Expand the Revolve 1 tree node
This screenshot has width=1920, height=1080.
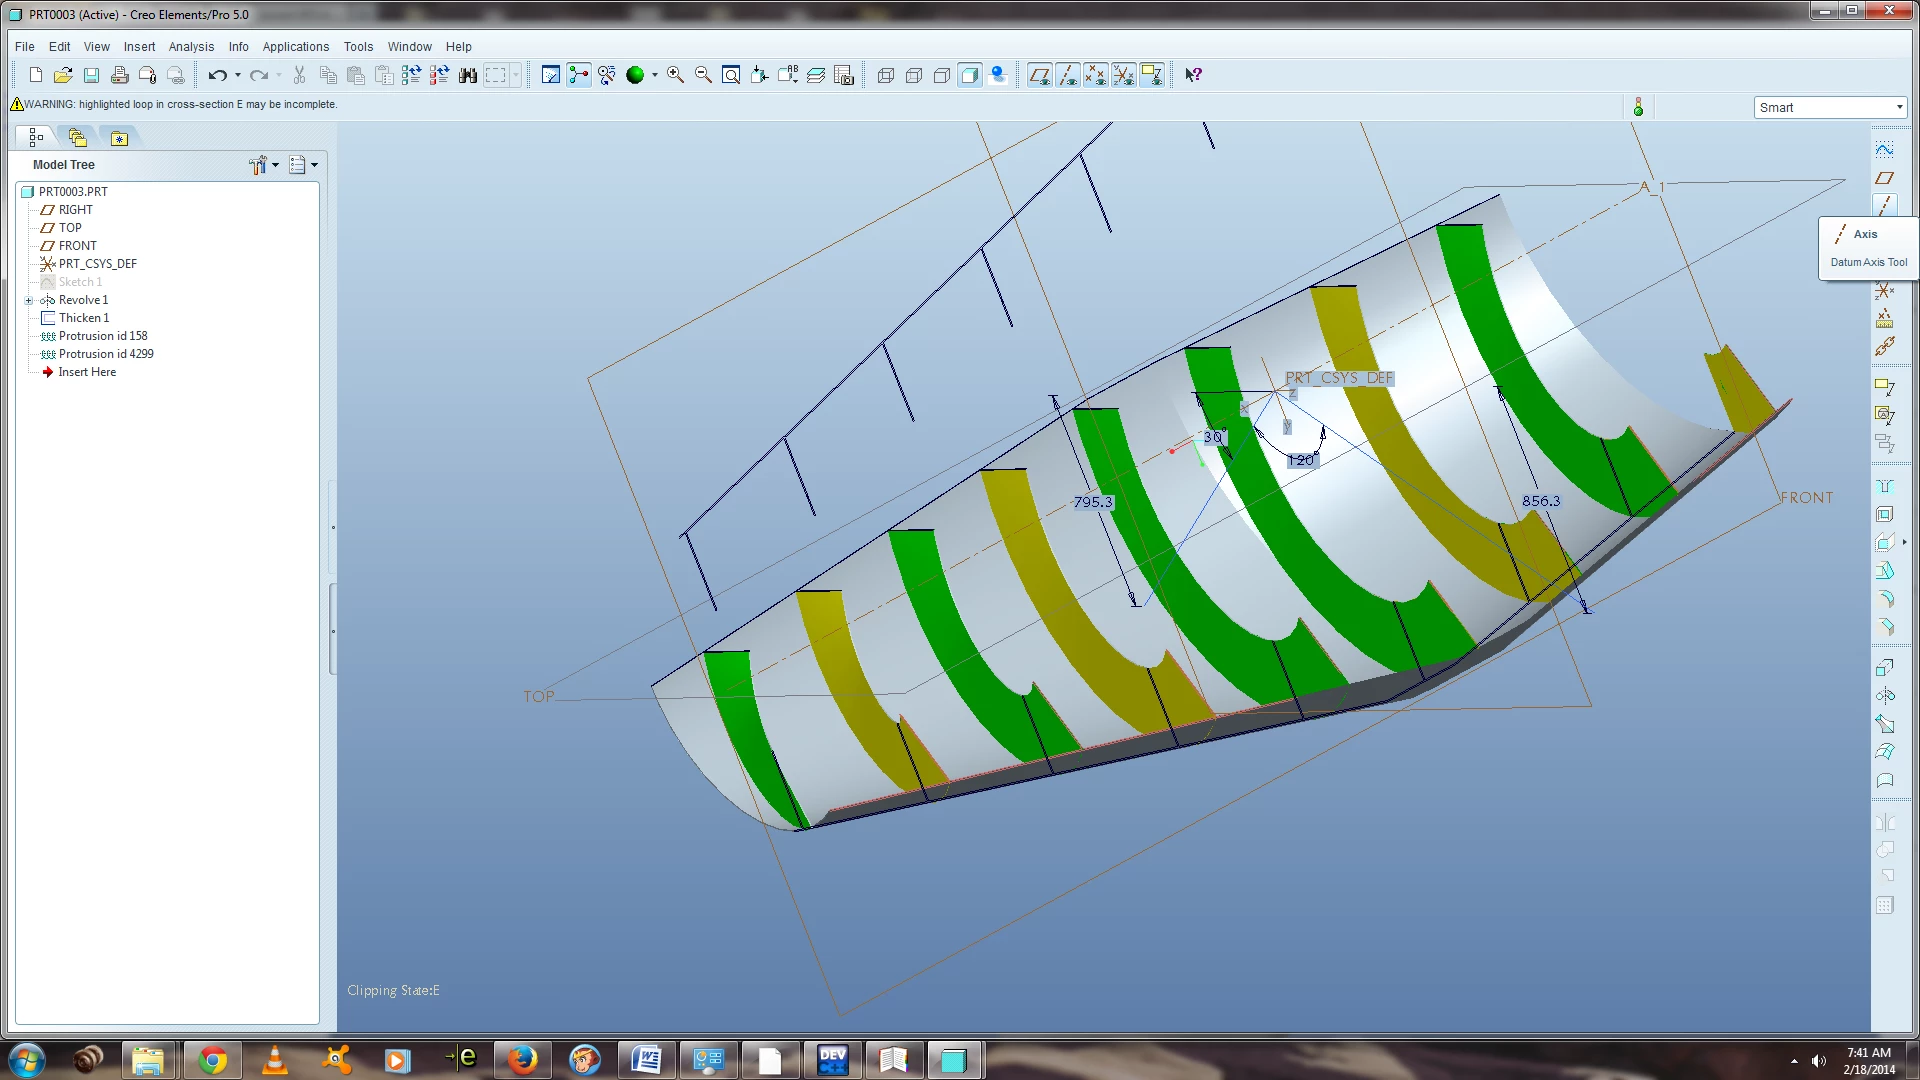coord(29,300)
